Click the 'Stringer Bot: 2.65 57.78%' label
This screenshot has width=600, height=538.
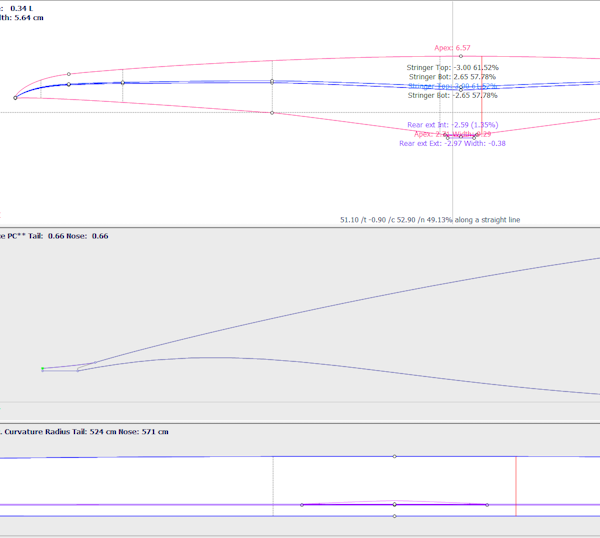(452, 77)
